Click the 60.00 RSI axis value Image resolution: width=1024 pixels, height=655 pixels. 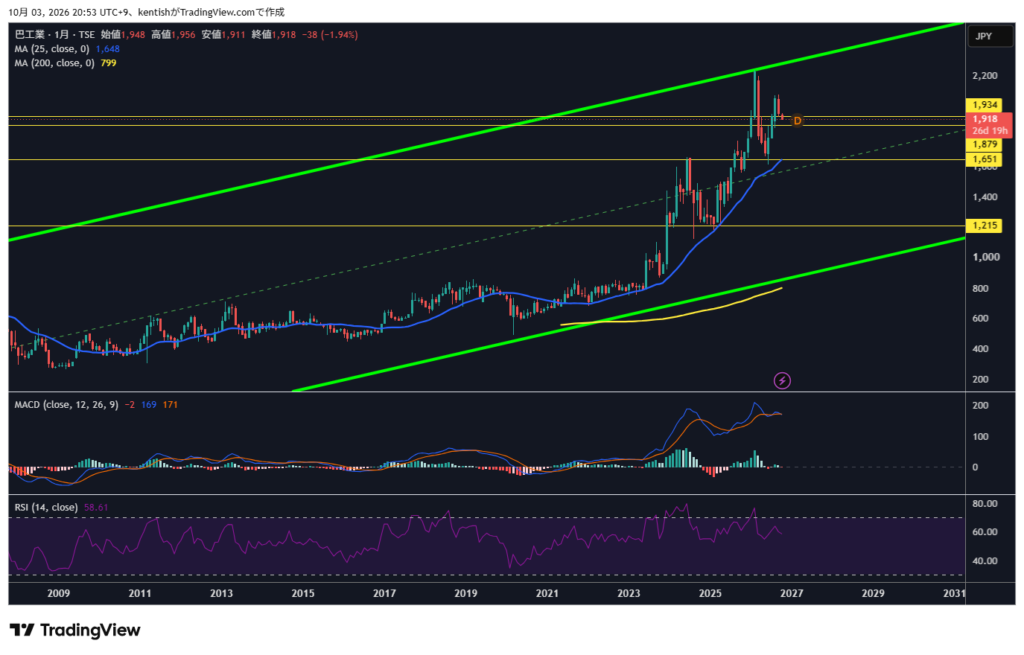pyautogui.click(x=985, y=532)
